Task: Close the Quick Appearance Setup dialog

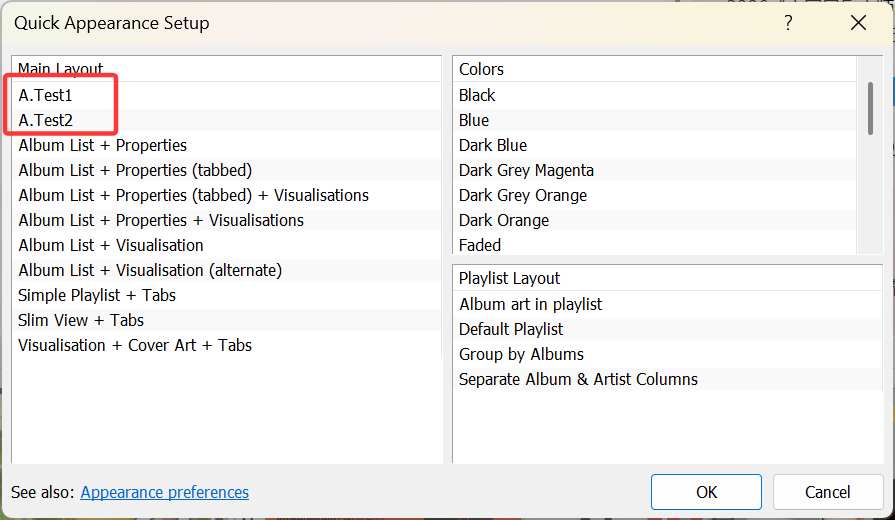Action: click(x=857, y=23)
